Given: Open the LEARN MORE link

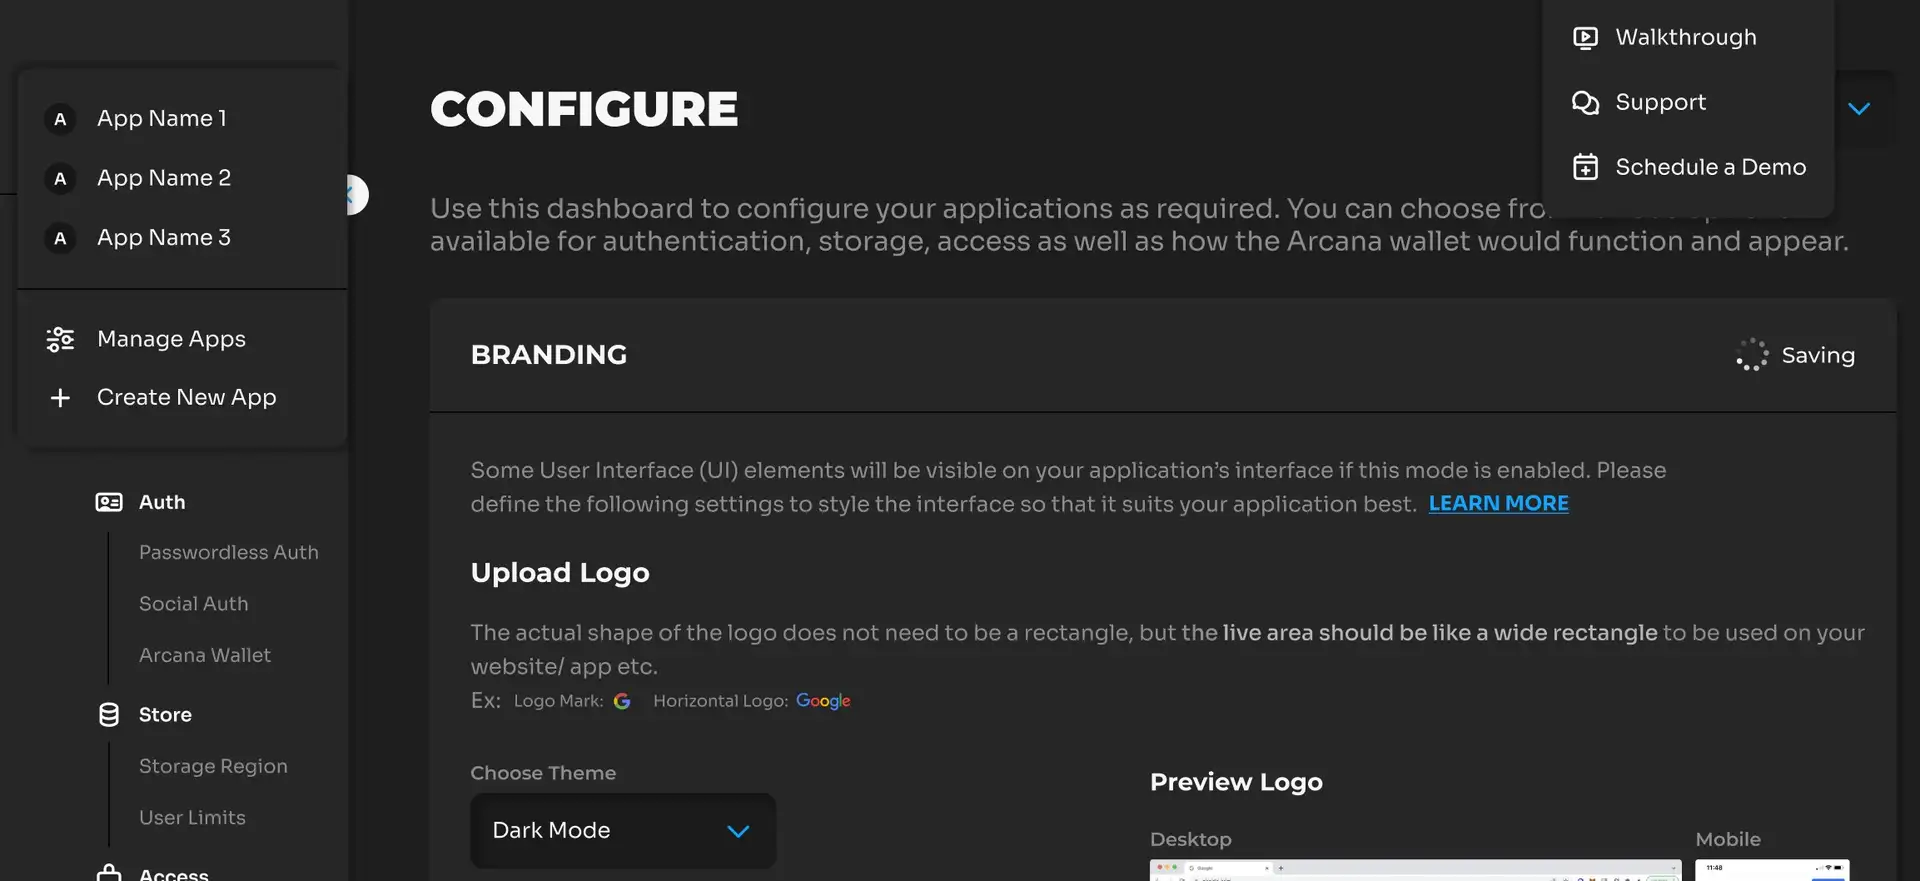Looking at the screenshot, I should (1498, 504).
